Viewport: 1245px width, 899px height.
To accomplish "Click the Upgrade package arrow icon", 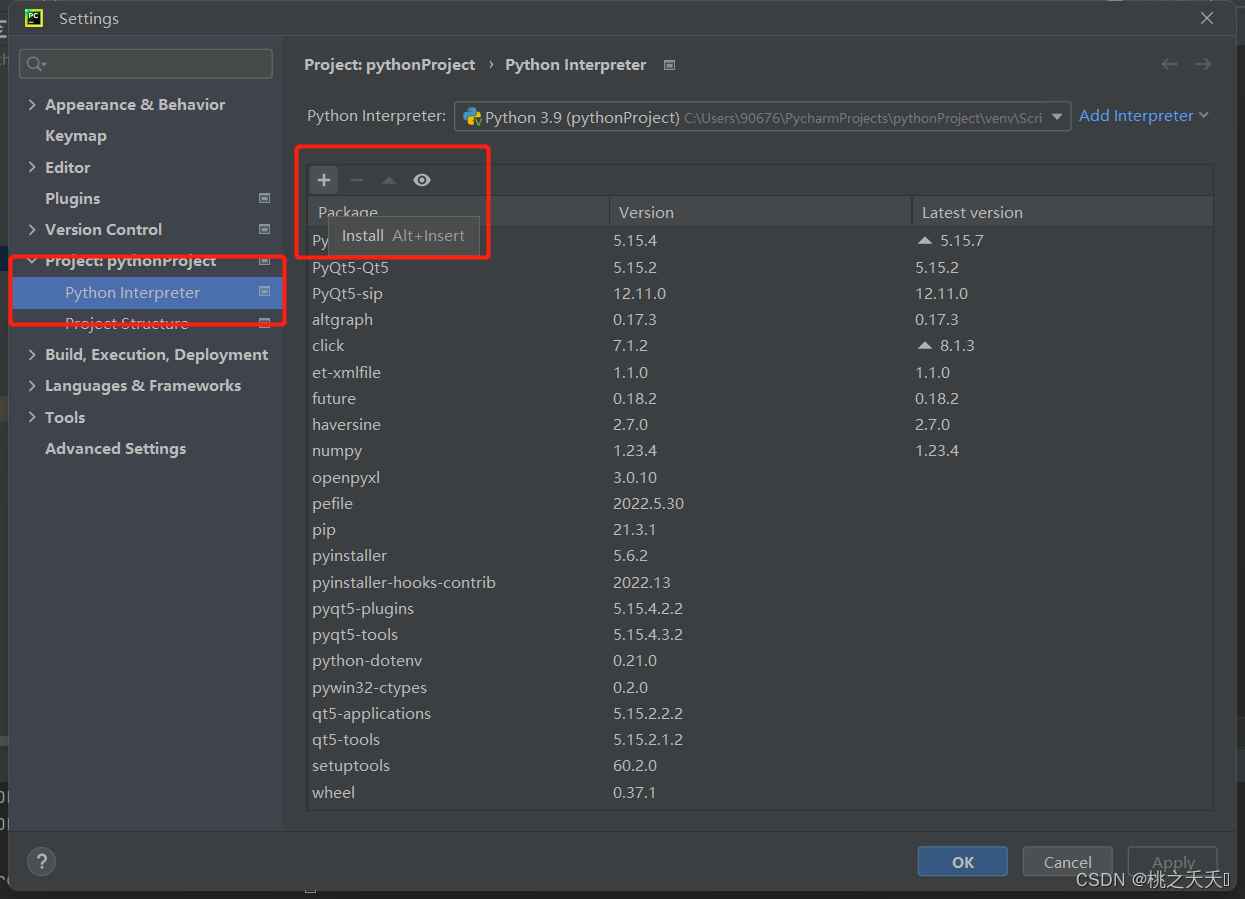I will [x=389, y=180].
